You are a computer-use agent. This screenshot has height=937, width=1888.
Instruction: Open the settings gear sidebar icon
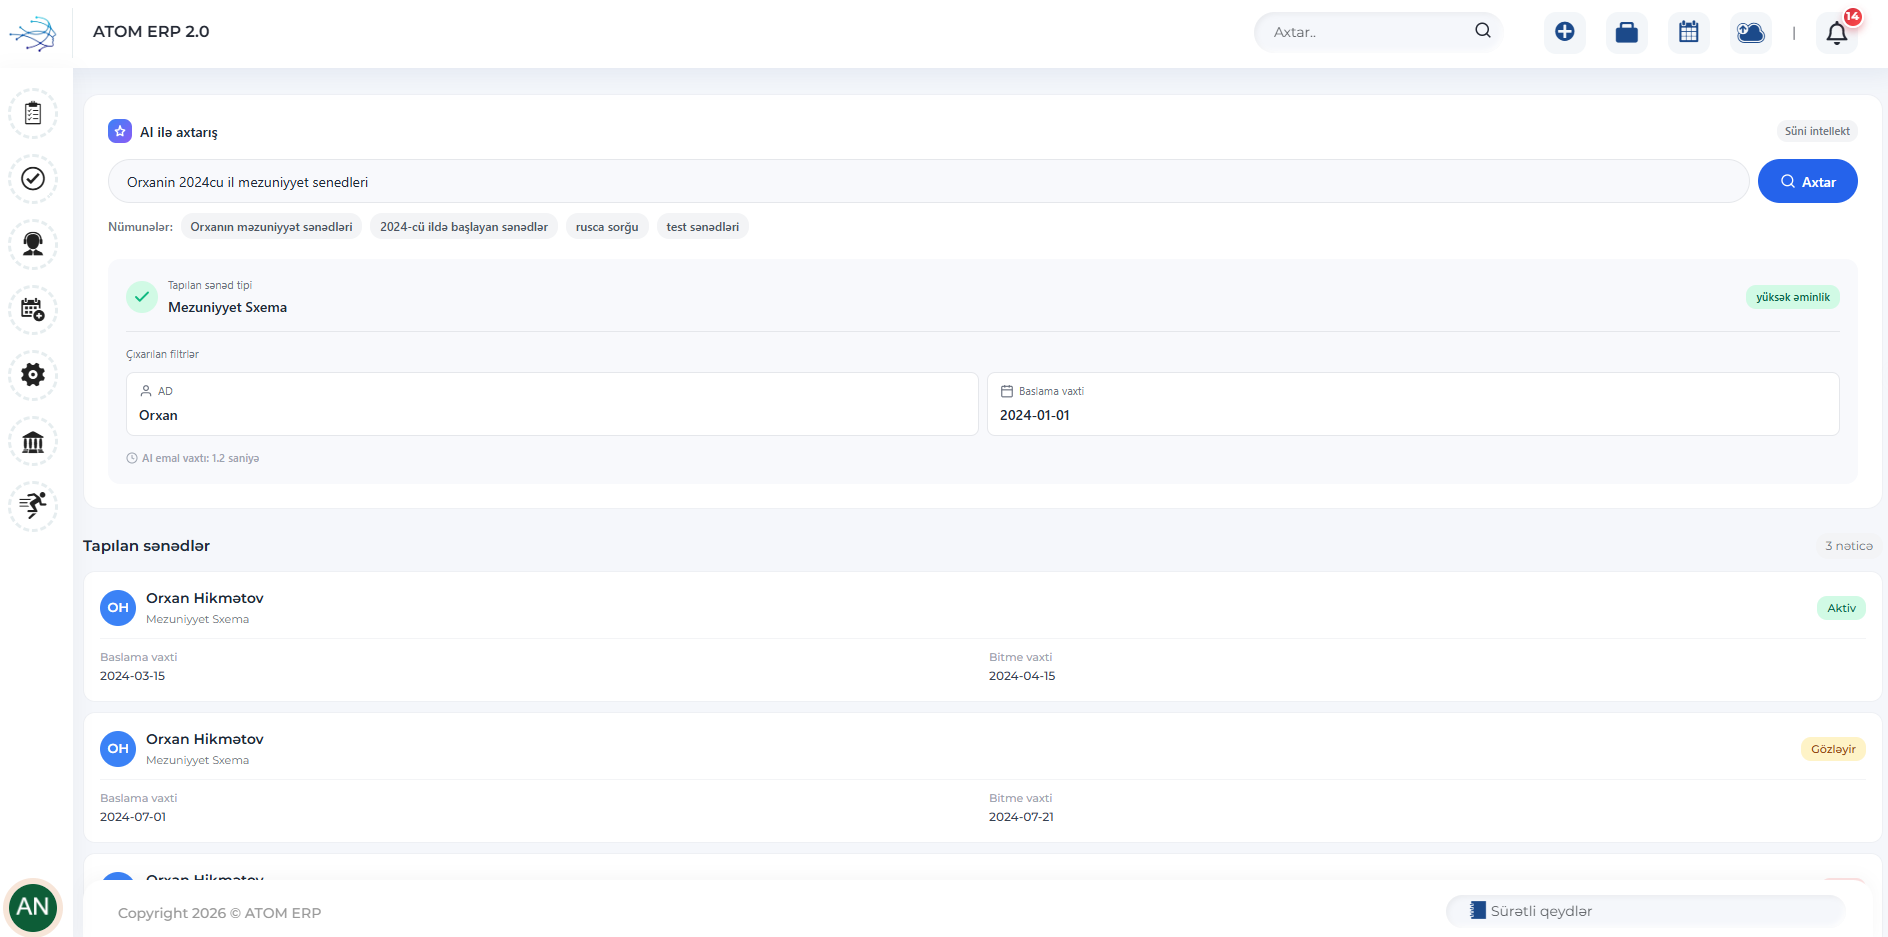tap(33, 375)
